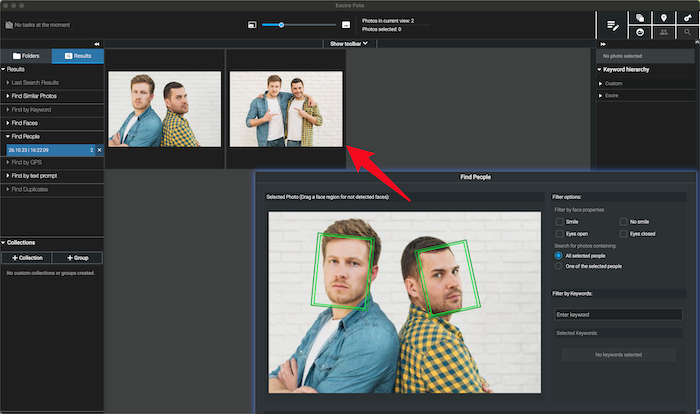The width and height of the screenshot is (700, 414).
Task: Click the Show toolbar button
Action: 349,44
